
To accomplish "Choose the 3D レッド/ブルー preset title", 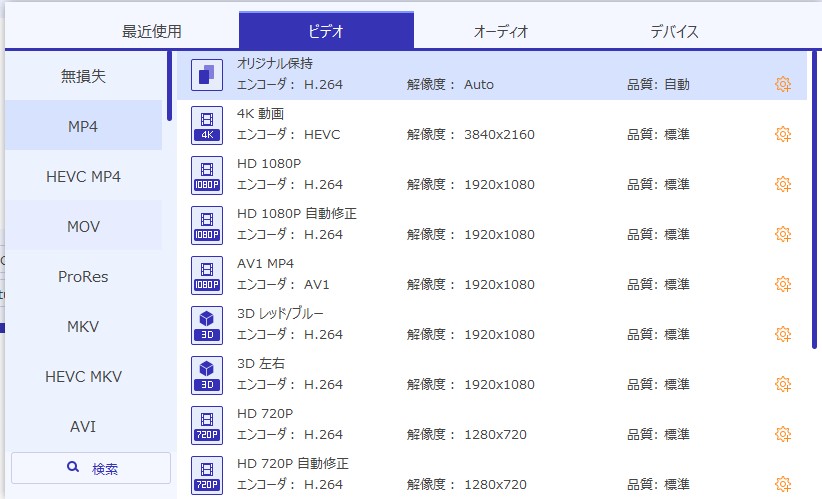I will click(x=280, y=313).
